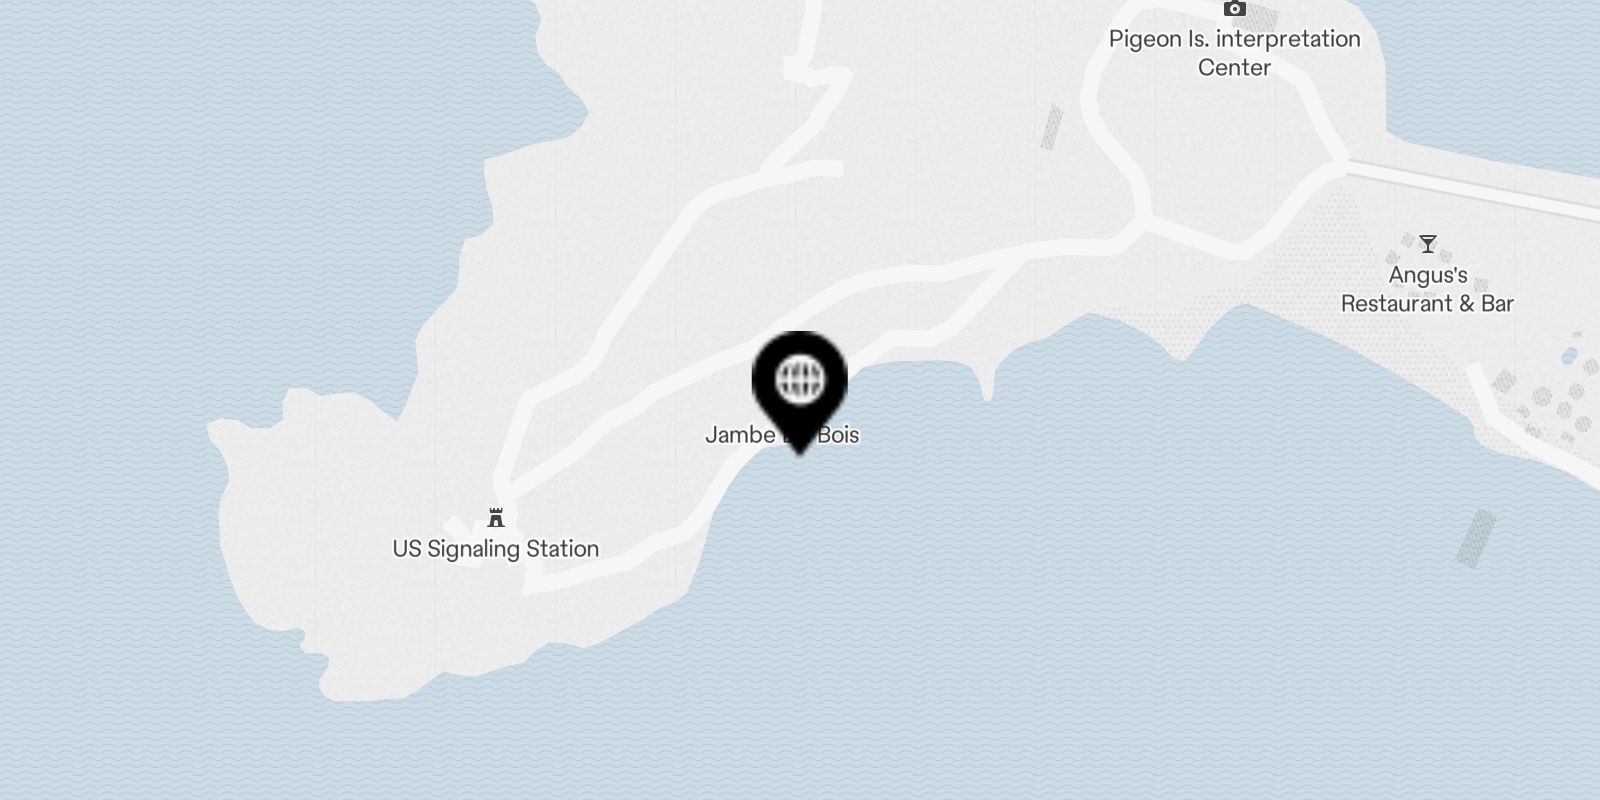Select the US Signaling Station text label
1600x800 pixels.
point(496,549)
